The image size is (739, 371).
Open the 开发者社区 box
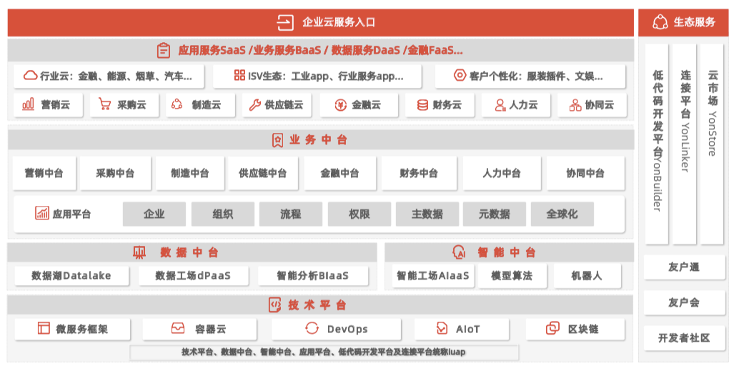point(684,338)
